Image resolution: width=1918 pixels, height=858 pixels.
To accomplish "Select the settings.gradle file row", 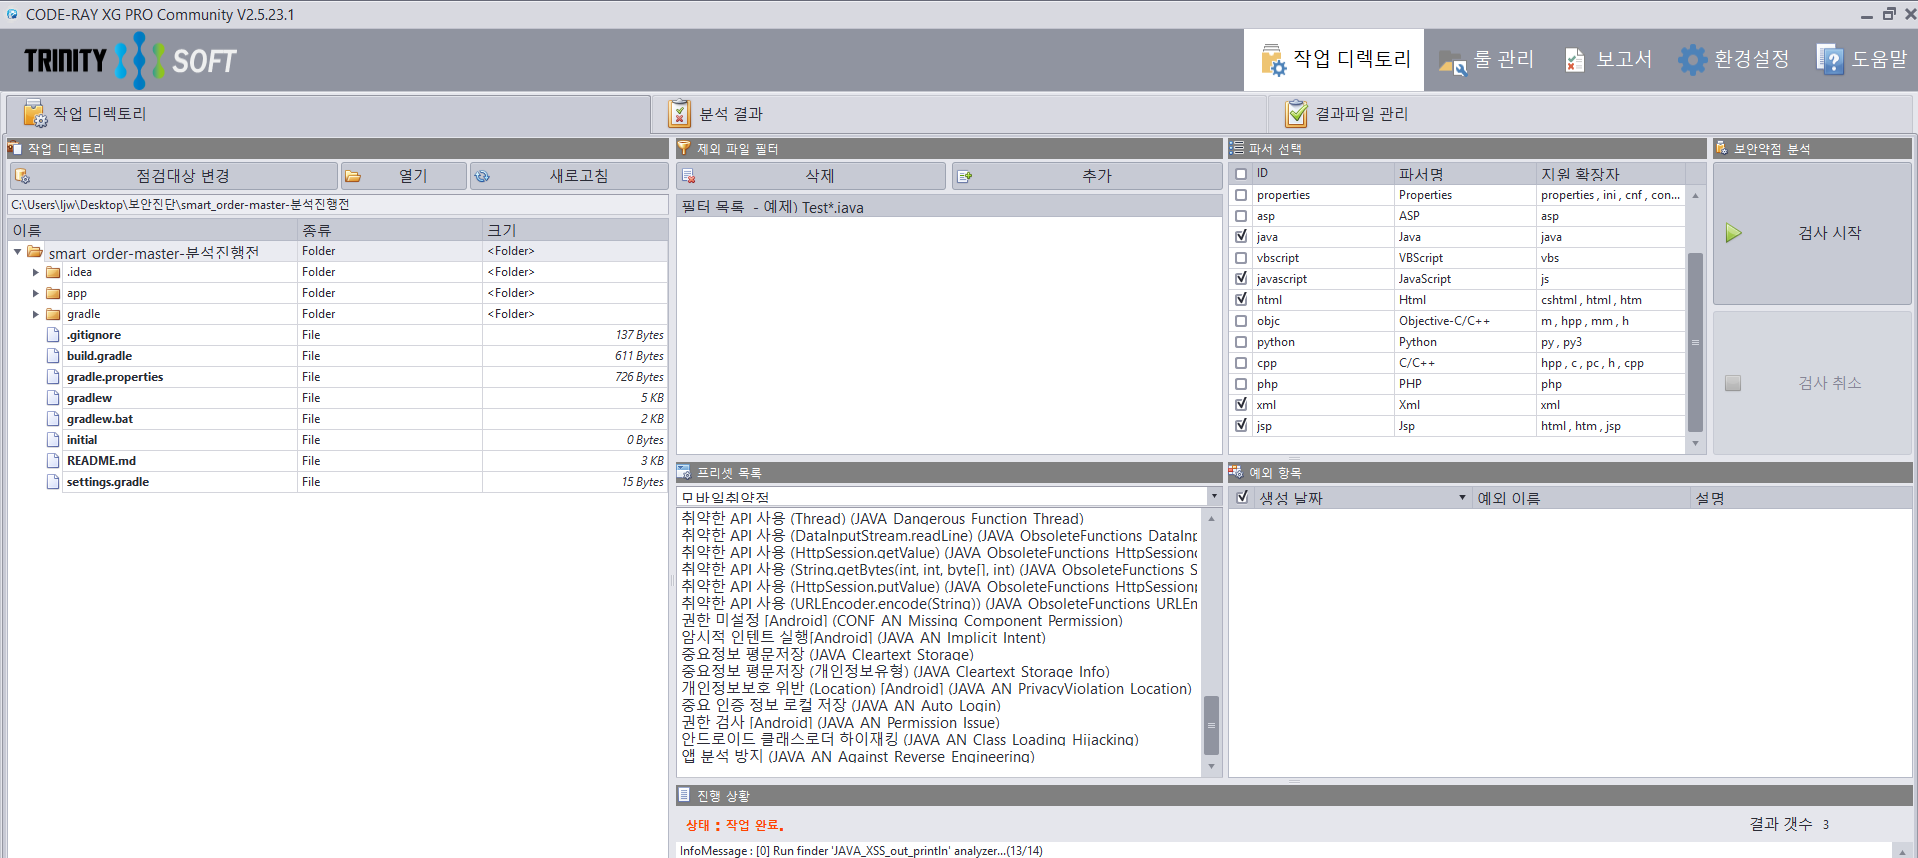I will pos(338,482).
